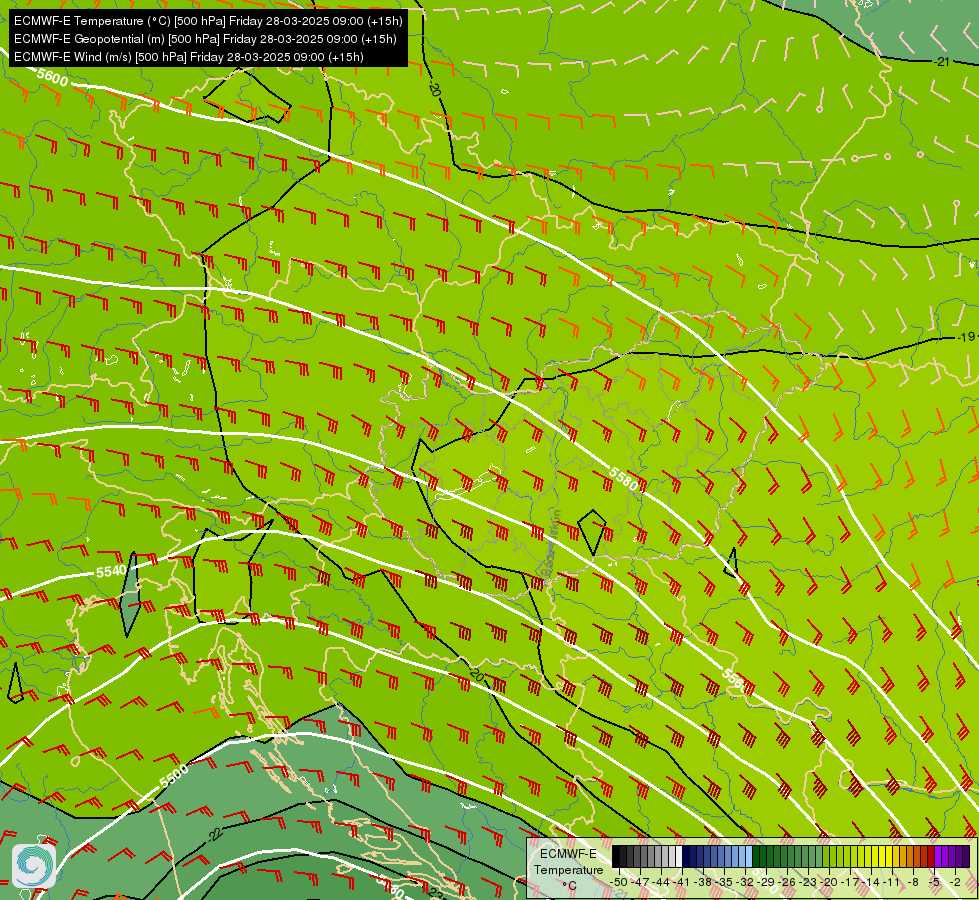
Task: Click the -8 value on the temperature scale
Action: tap(913, 882)
